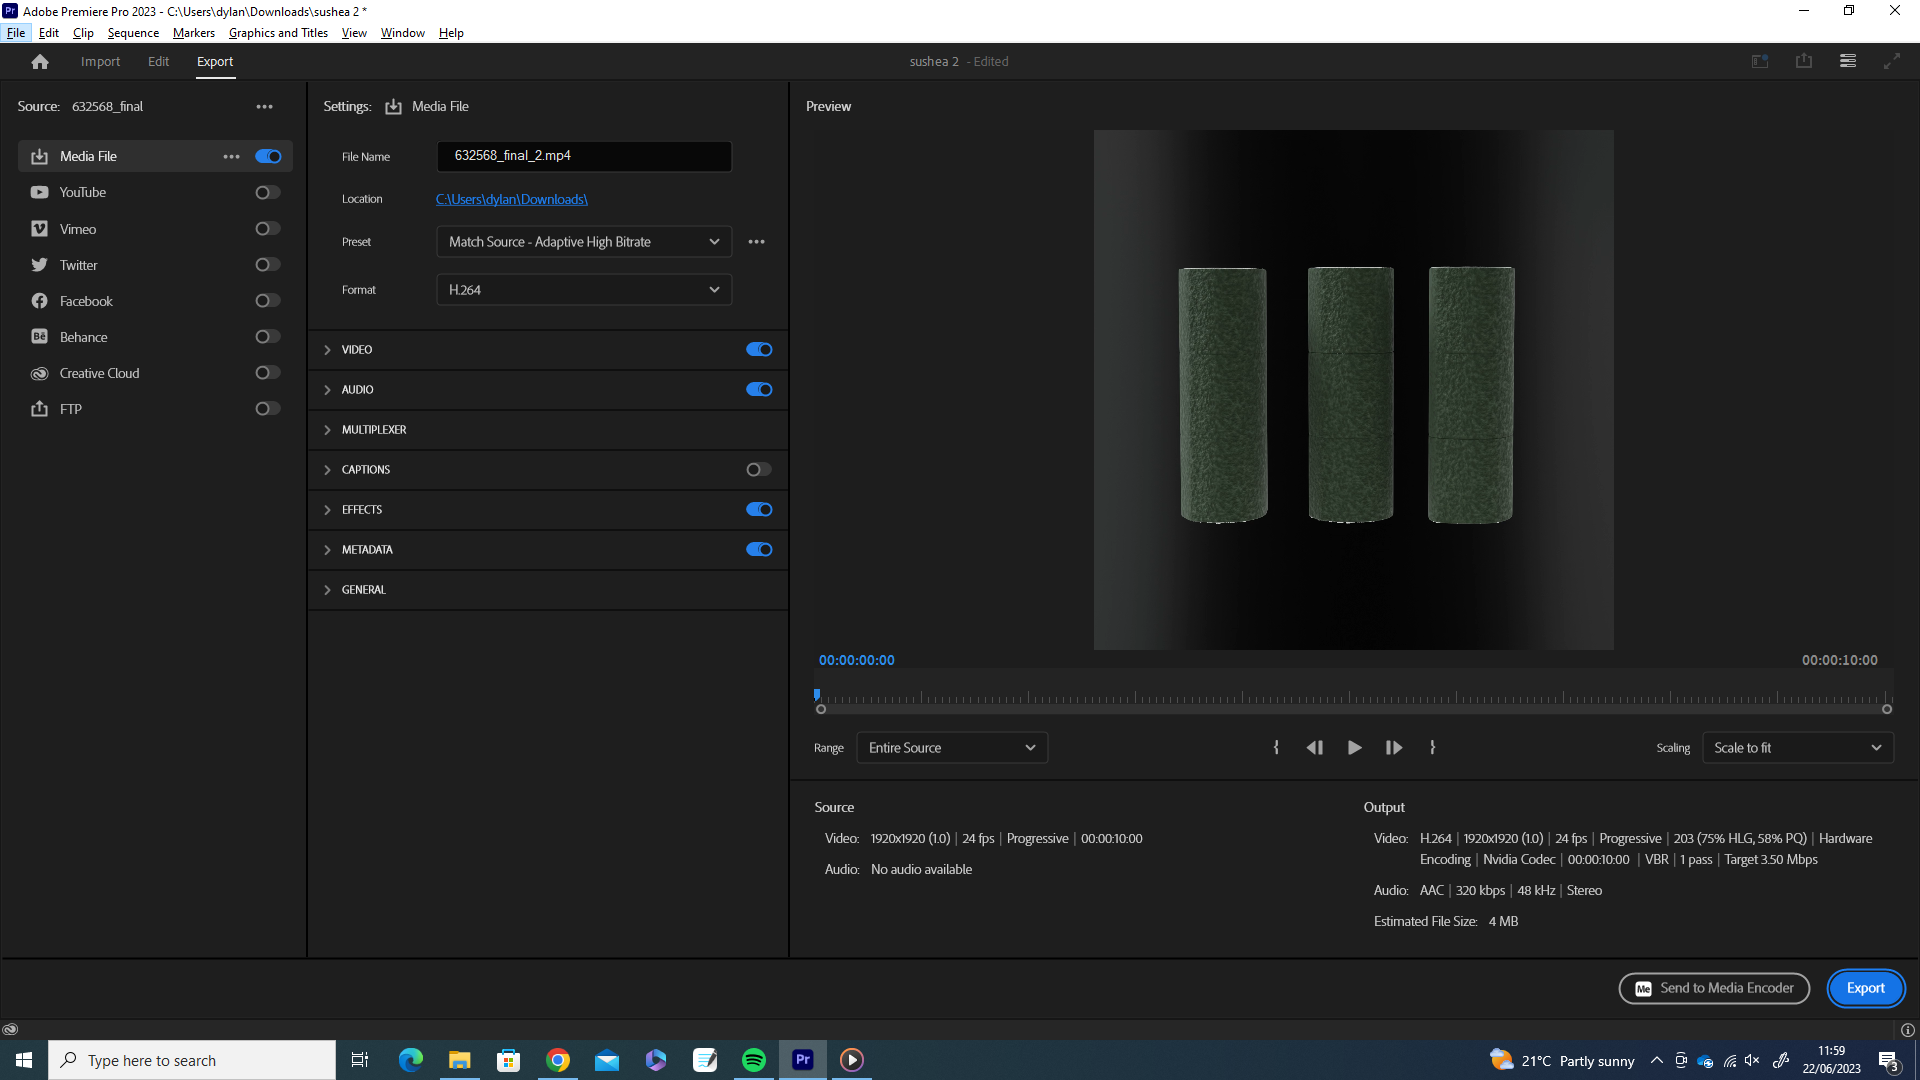Click the file name input field
Image resolution: width=1920 pixels, height=1080 pixels.
pos(584,154)
